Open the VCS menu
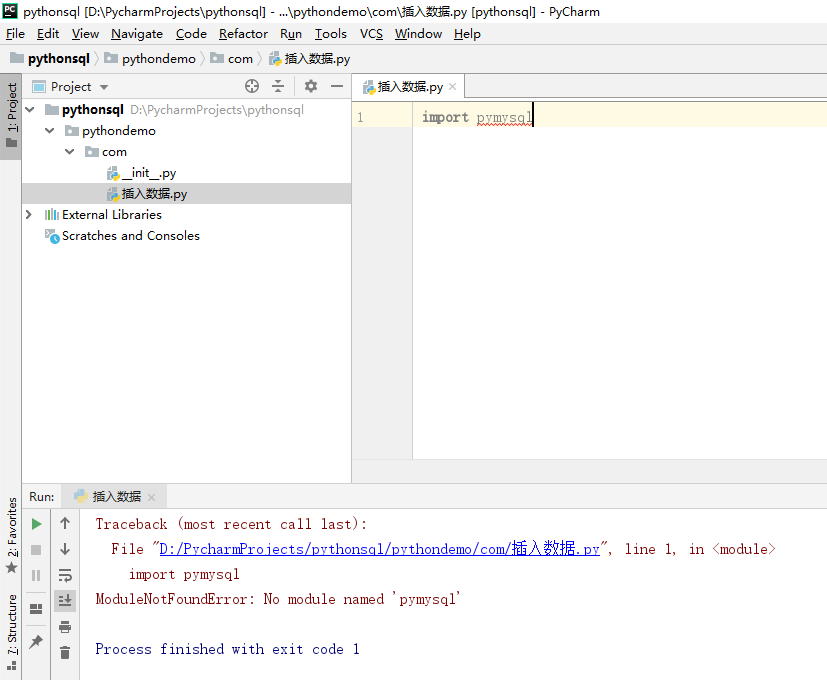The height and width of the screenshot is (680, 827). click(x=371, y=34)
